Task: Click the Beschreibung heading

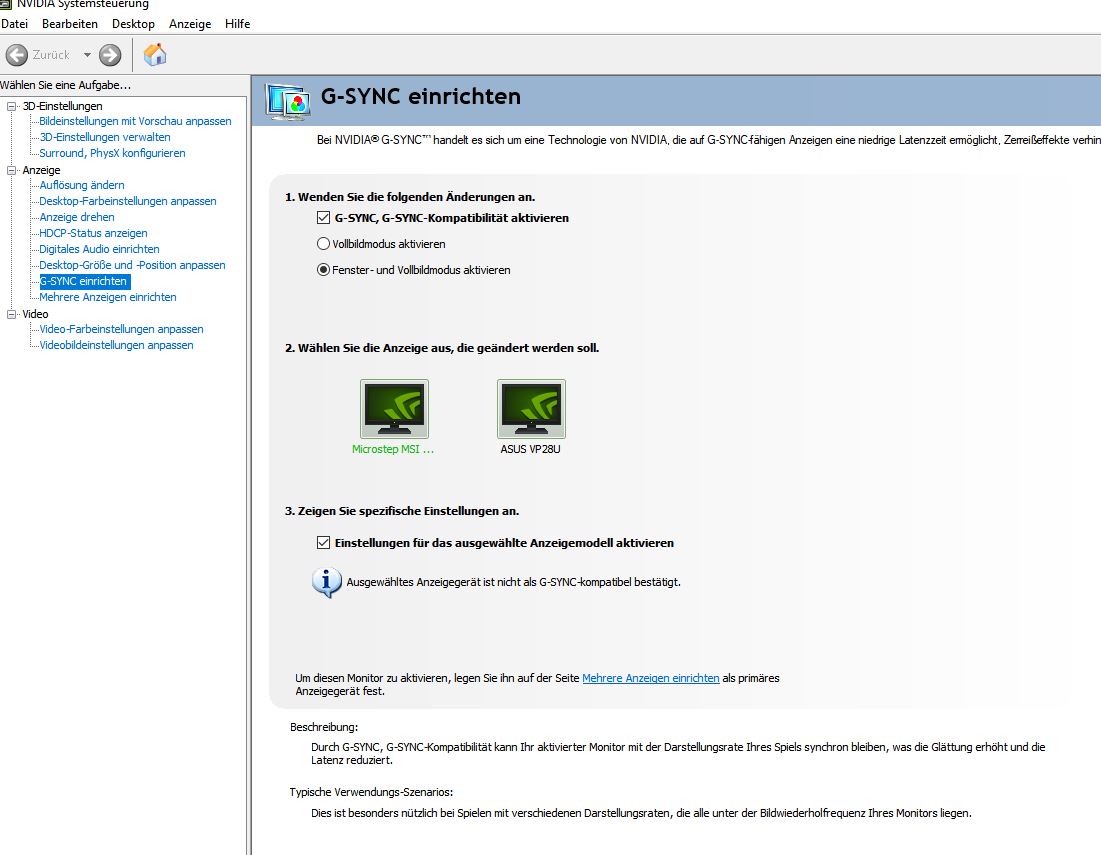Action: tap(324, 727)
